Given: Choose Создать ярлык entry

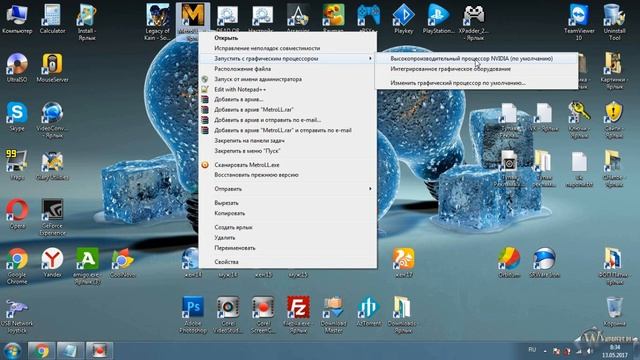Looking at the screenshot, I should point(287,227).
